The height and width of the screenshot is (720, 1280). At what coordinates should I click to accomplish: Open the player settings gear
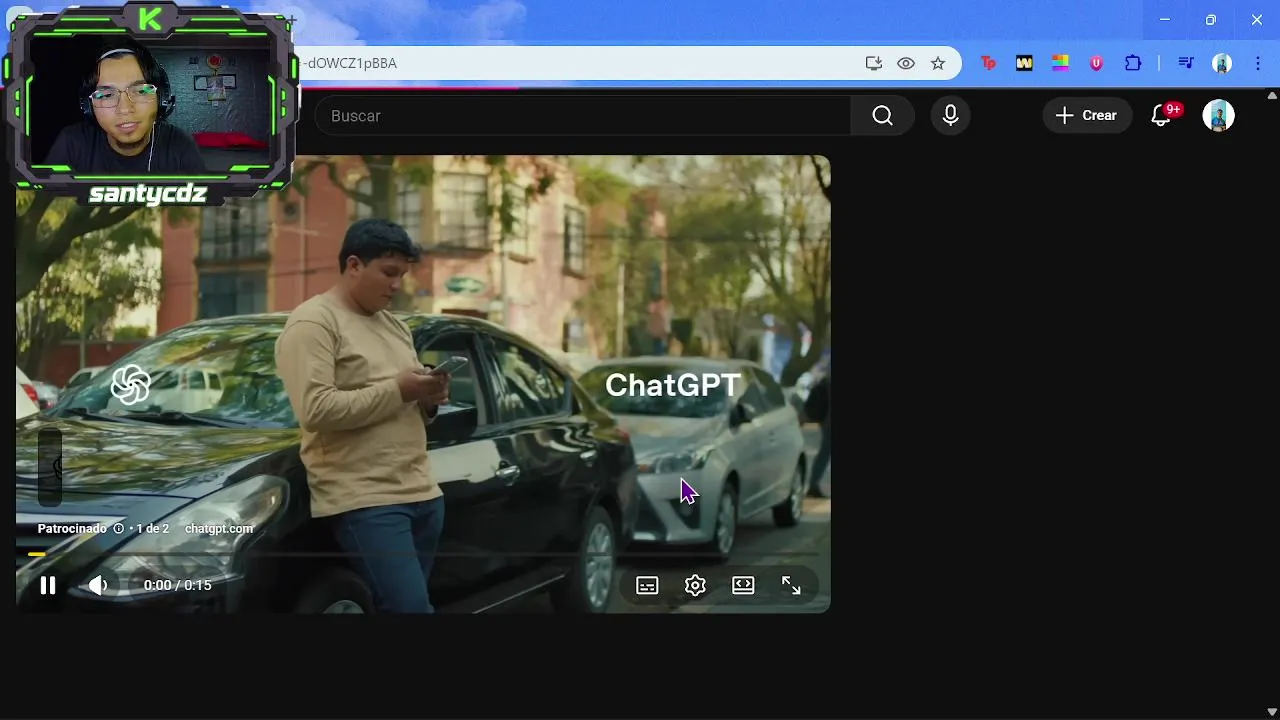point(695,586)
